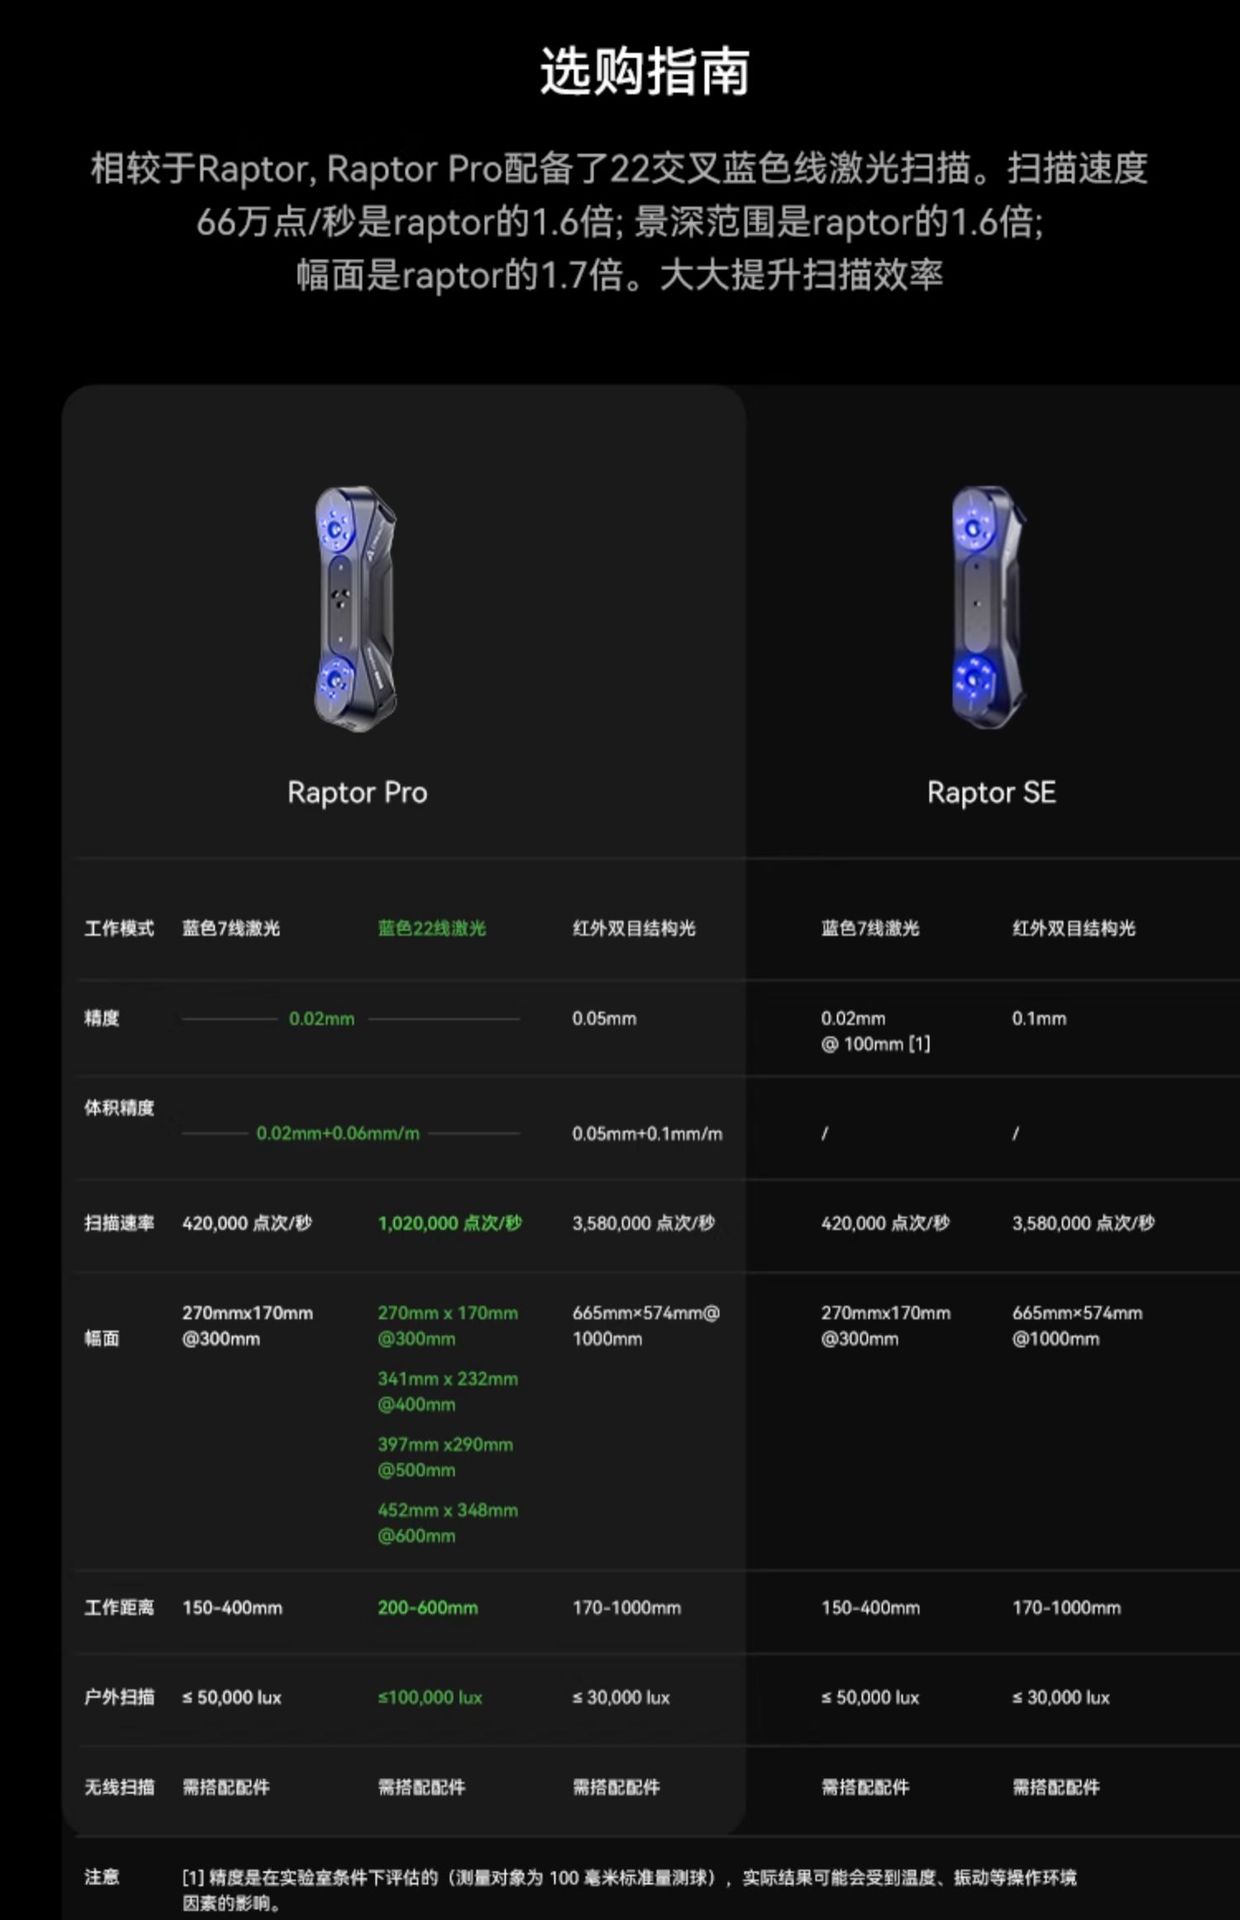Viewport: 1240px width, 1920px height.
Task: Click the 工作距离 row label
Action: coord(119,1608)
